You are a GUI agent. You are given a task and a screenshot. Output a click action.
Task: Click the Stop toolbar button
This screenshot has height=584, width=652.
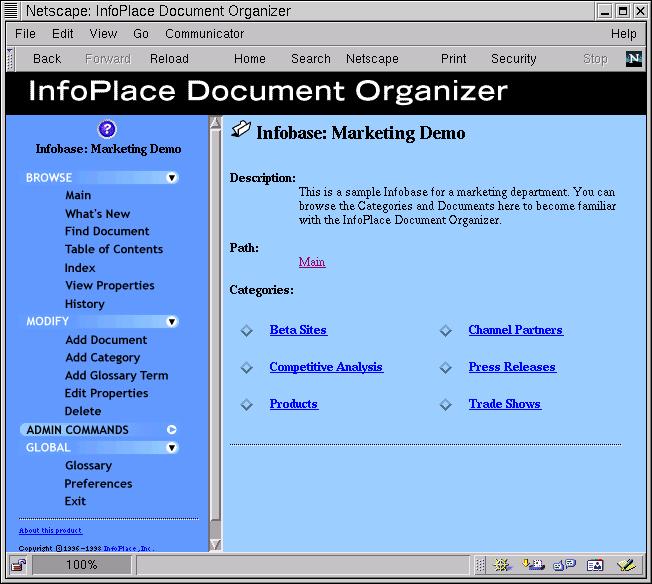[595, 59]
